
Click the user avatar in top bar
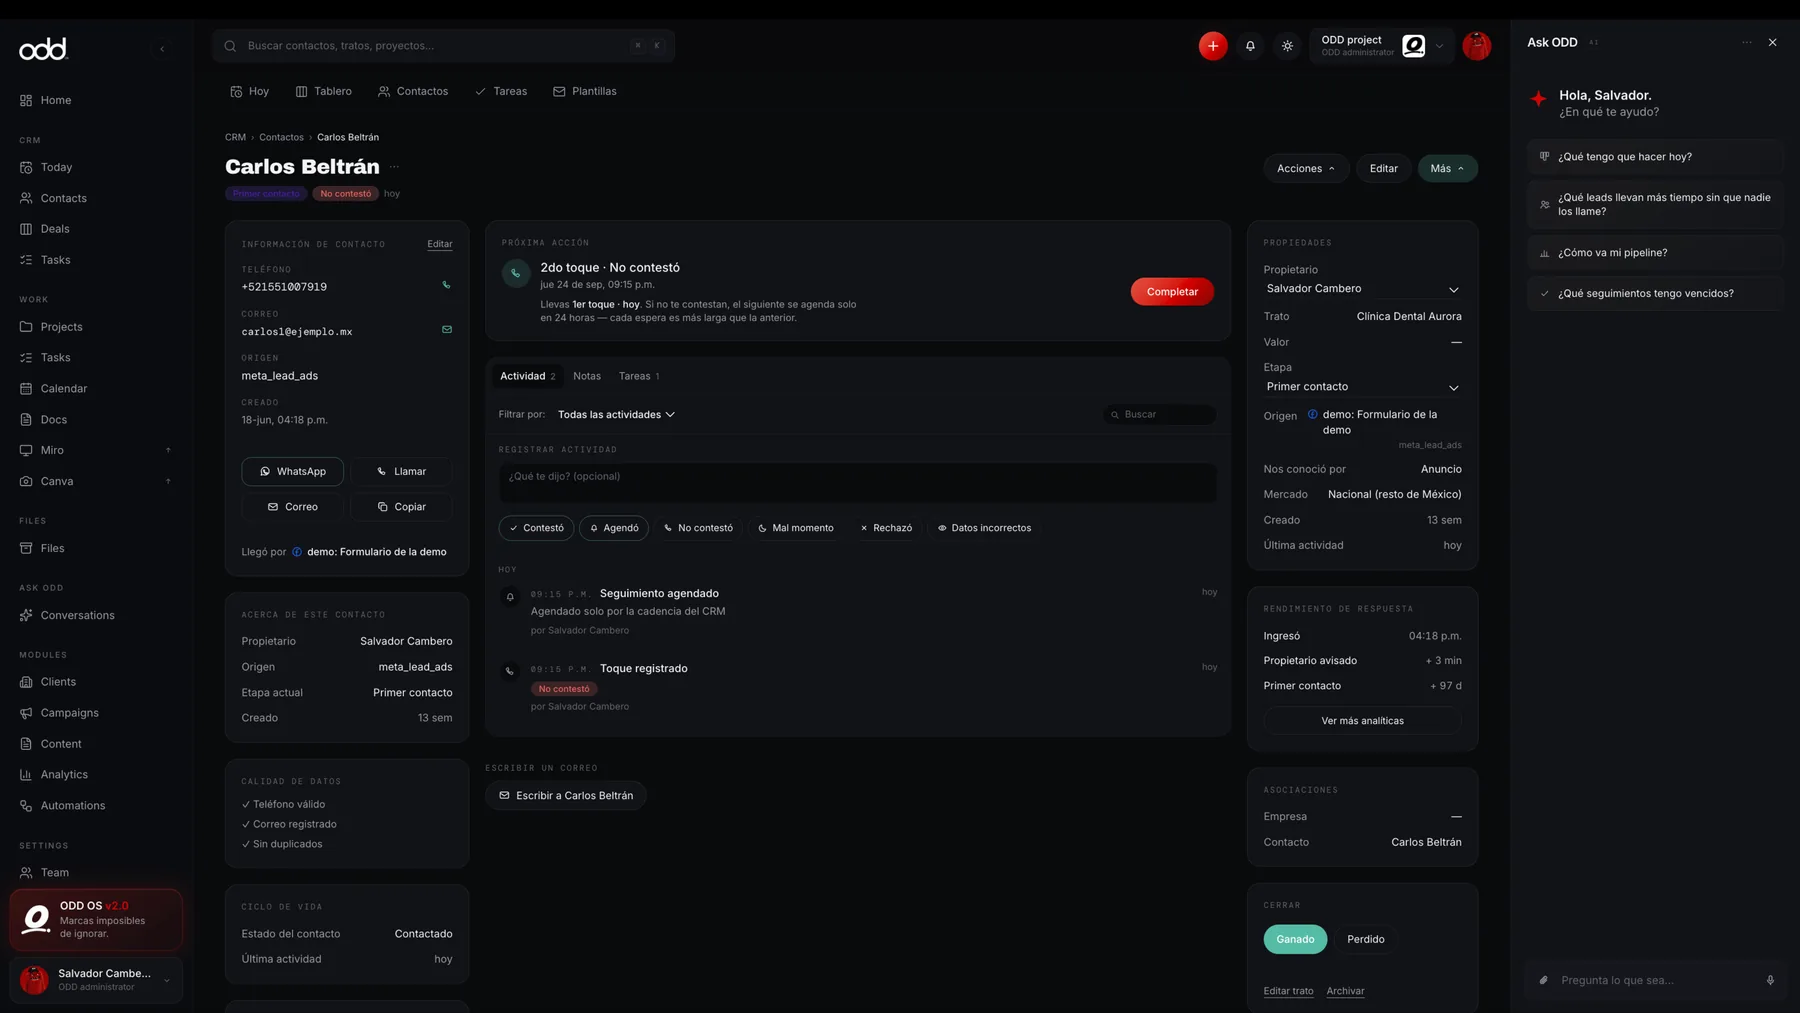[x=1476, y=46]
